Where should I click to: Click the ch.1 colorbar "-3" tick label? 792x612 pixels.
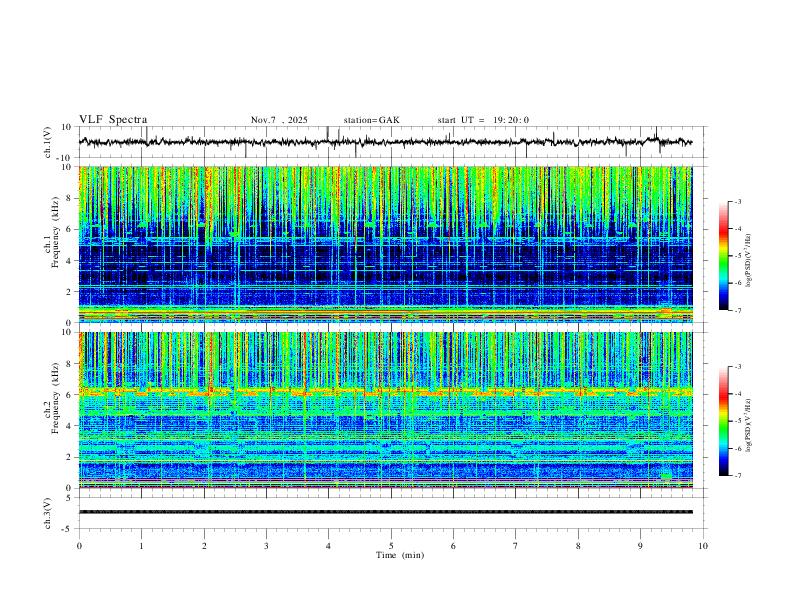click(x=738, y=201)
